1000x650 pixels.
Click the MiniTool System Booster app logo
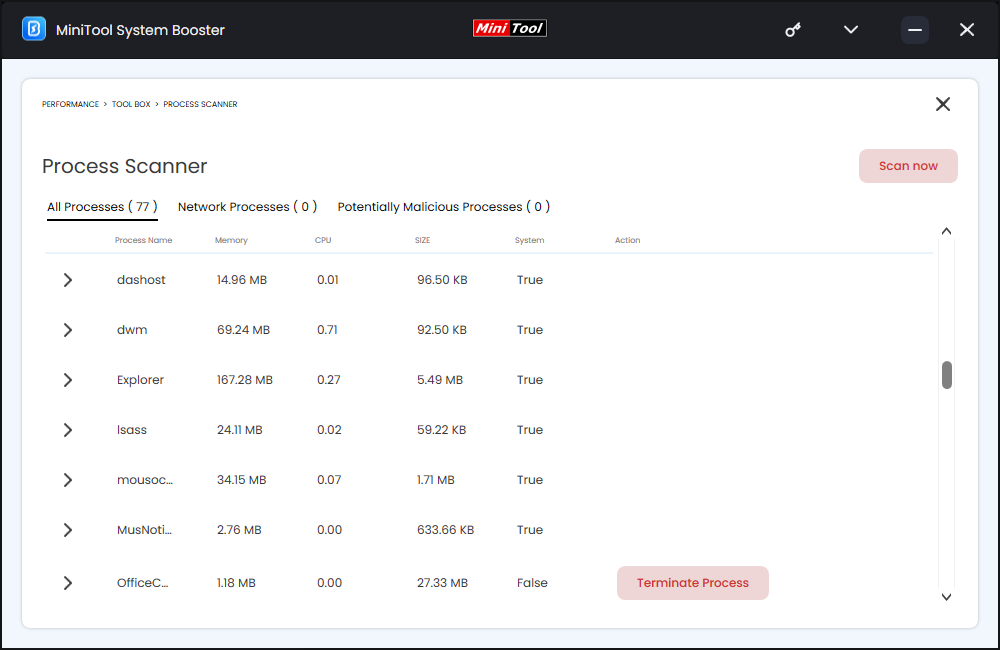[34, 29]
